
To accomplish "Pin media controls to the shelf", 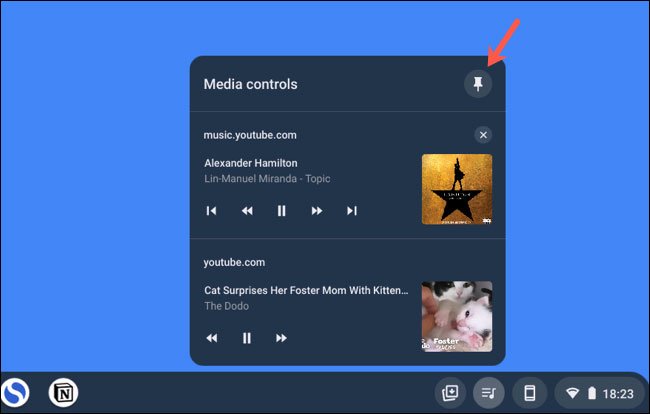I will tap(477, 84).
